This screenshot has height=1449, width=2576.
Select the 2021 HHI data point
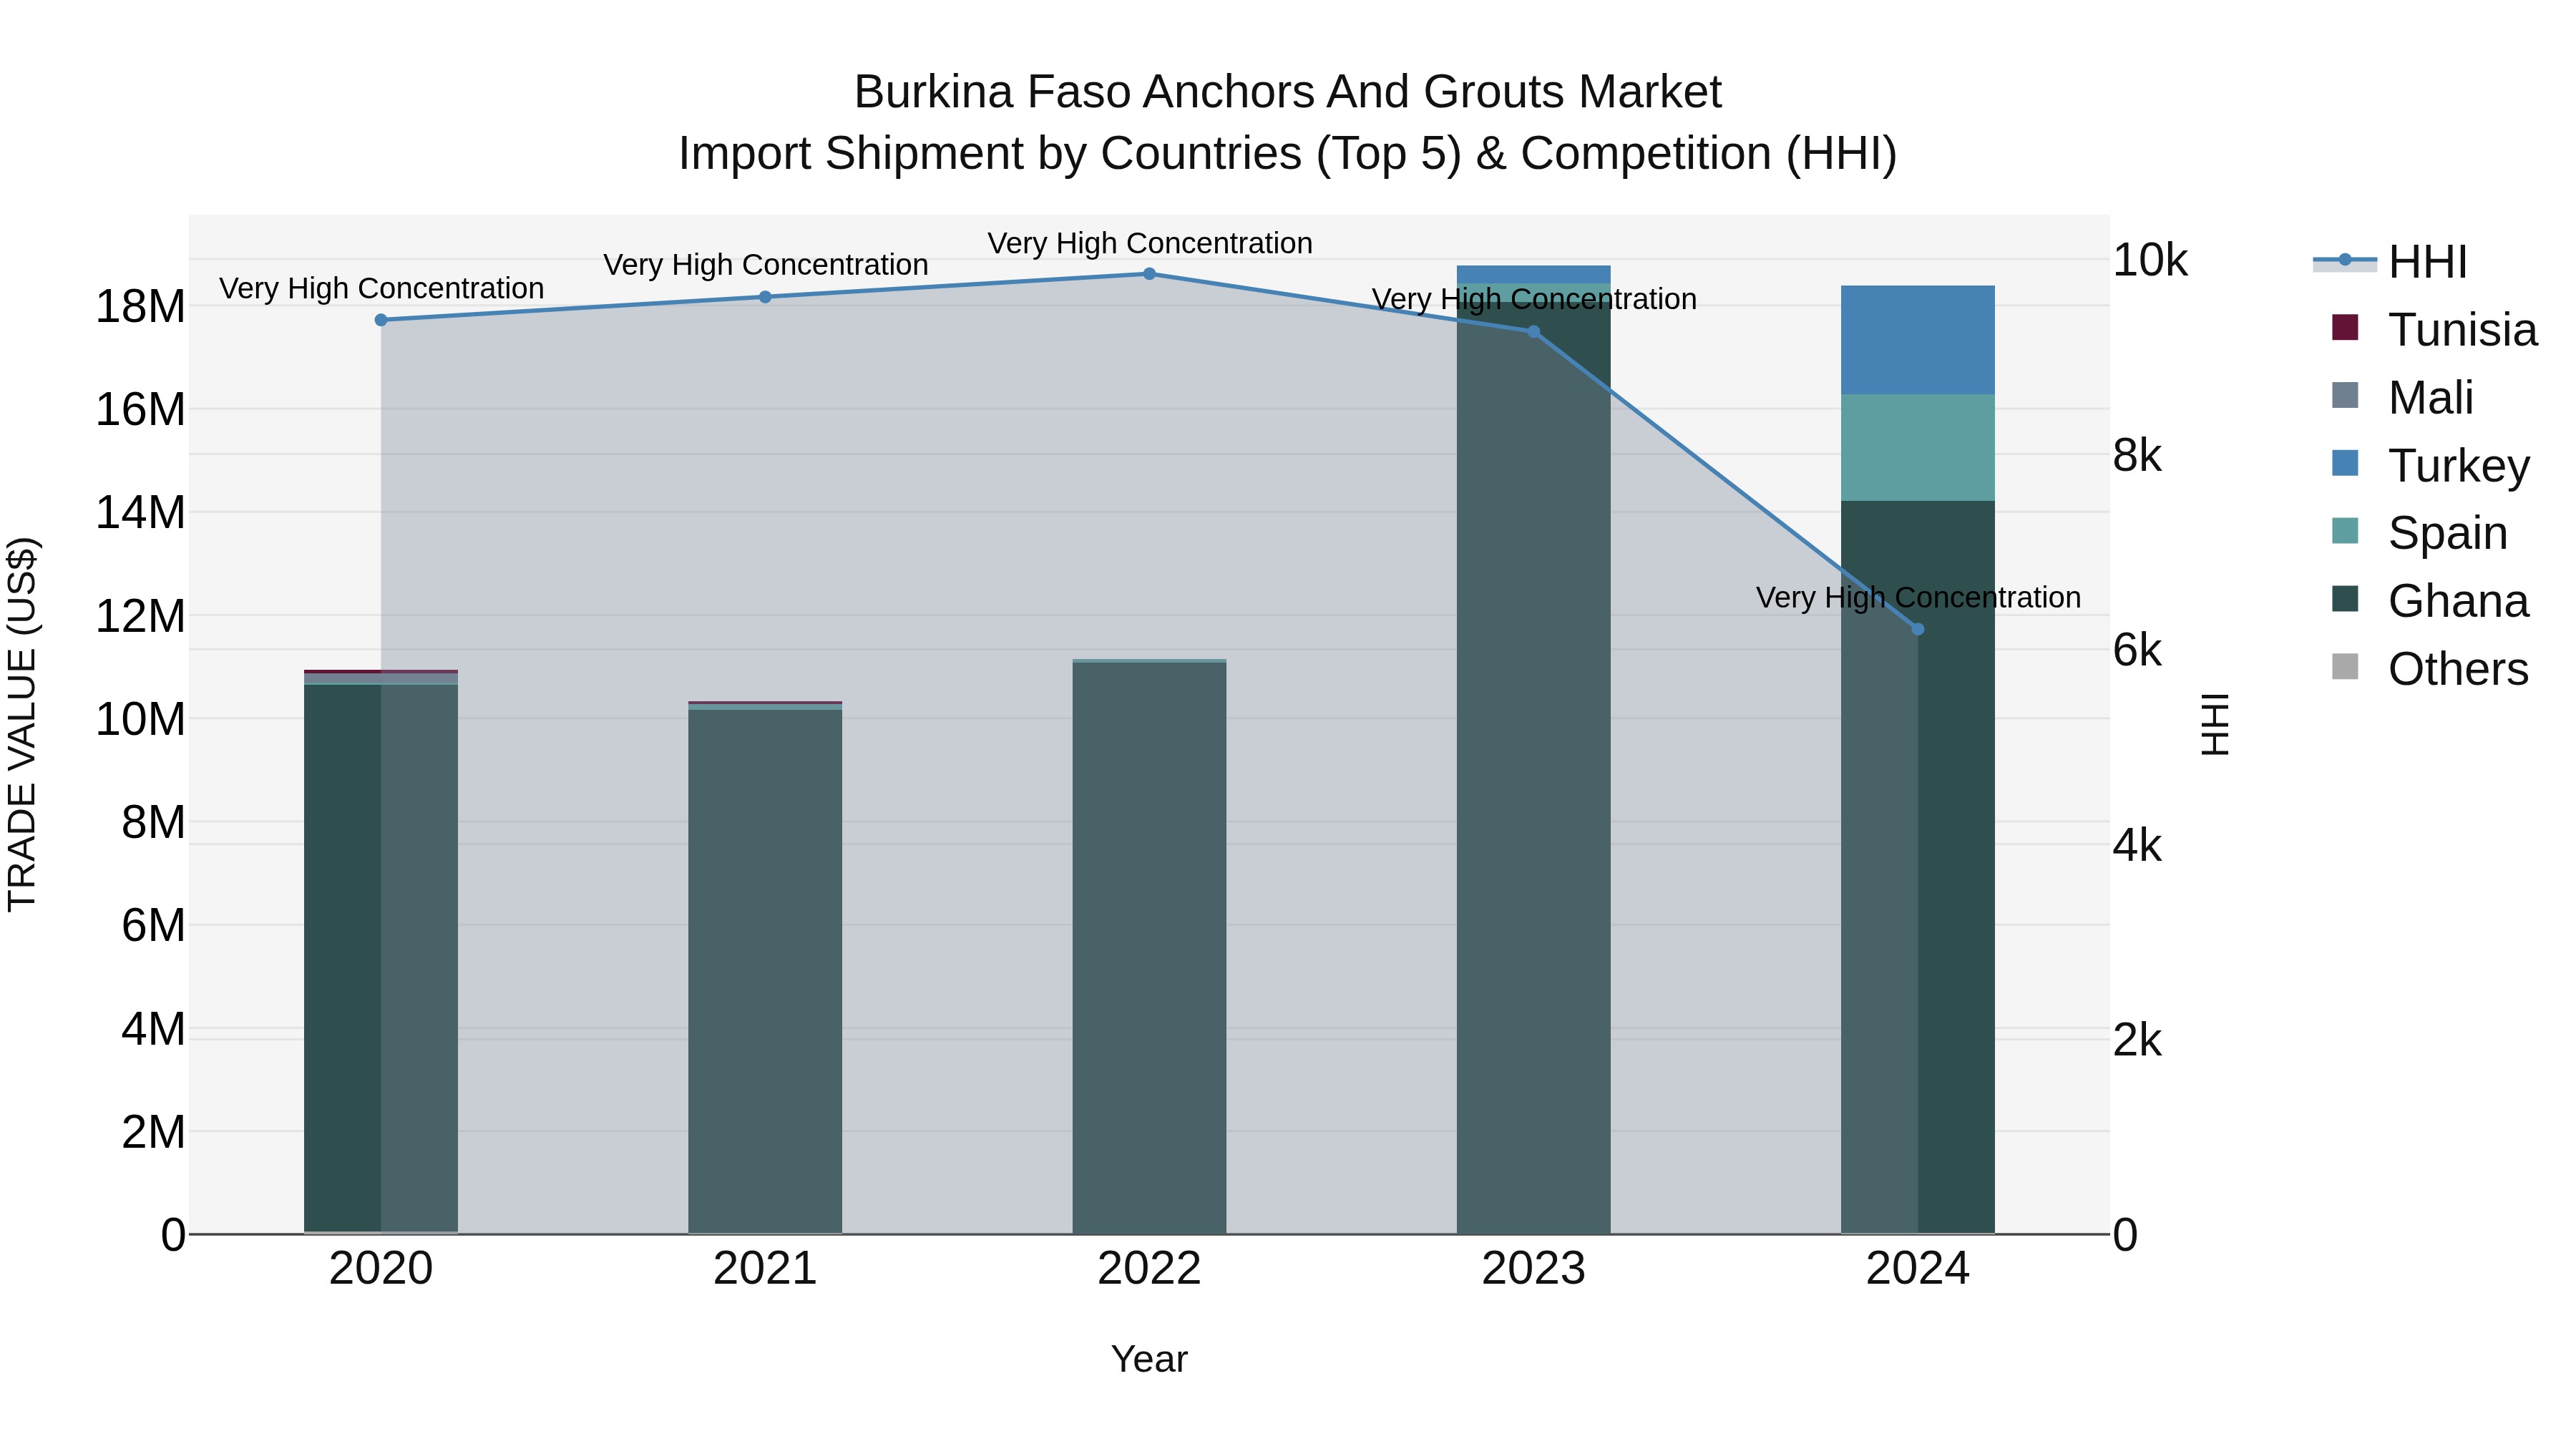tap(765, 297)
